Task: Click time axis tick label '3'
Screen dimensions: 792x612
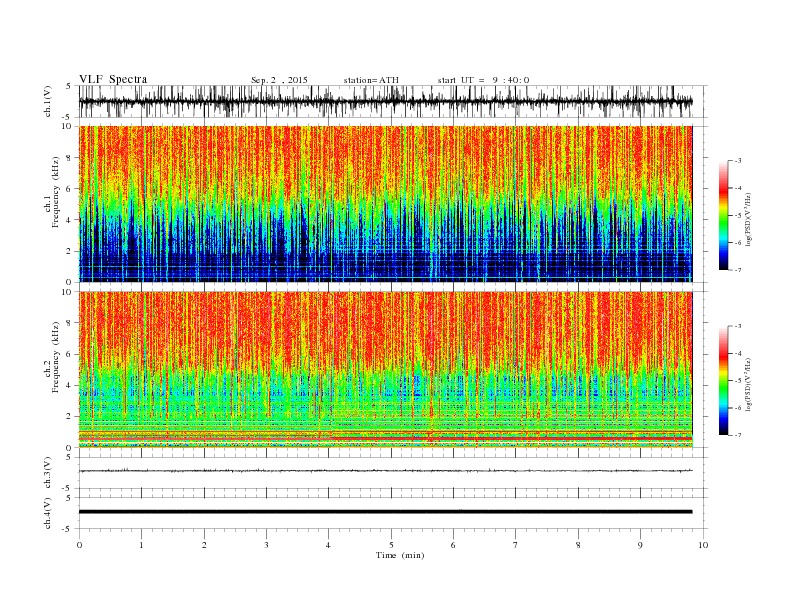Action: (266, 545)
